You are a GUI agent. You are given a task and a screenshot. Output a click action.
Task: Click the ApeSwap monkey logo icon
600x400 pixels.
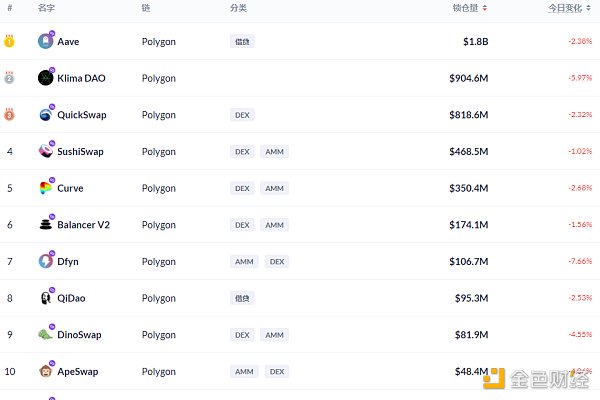coord(46,371)
